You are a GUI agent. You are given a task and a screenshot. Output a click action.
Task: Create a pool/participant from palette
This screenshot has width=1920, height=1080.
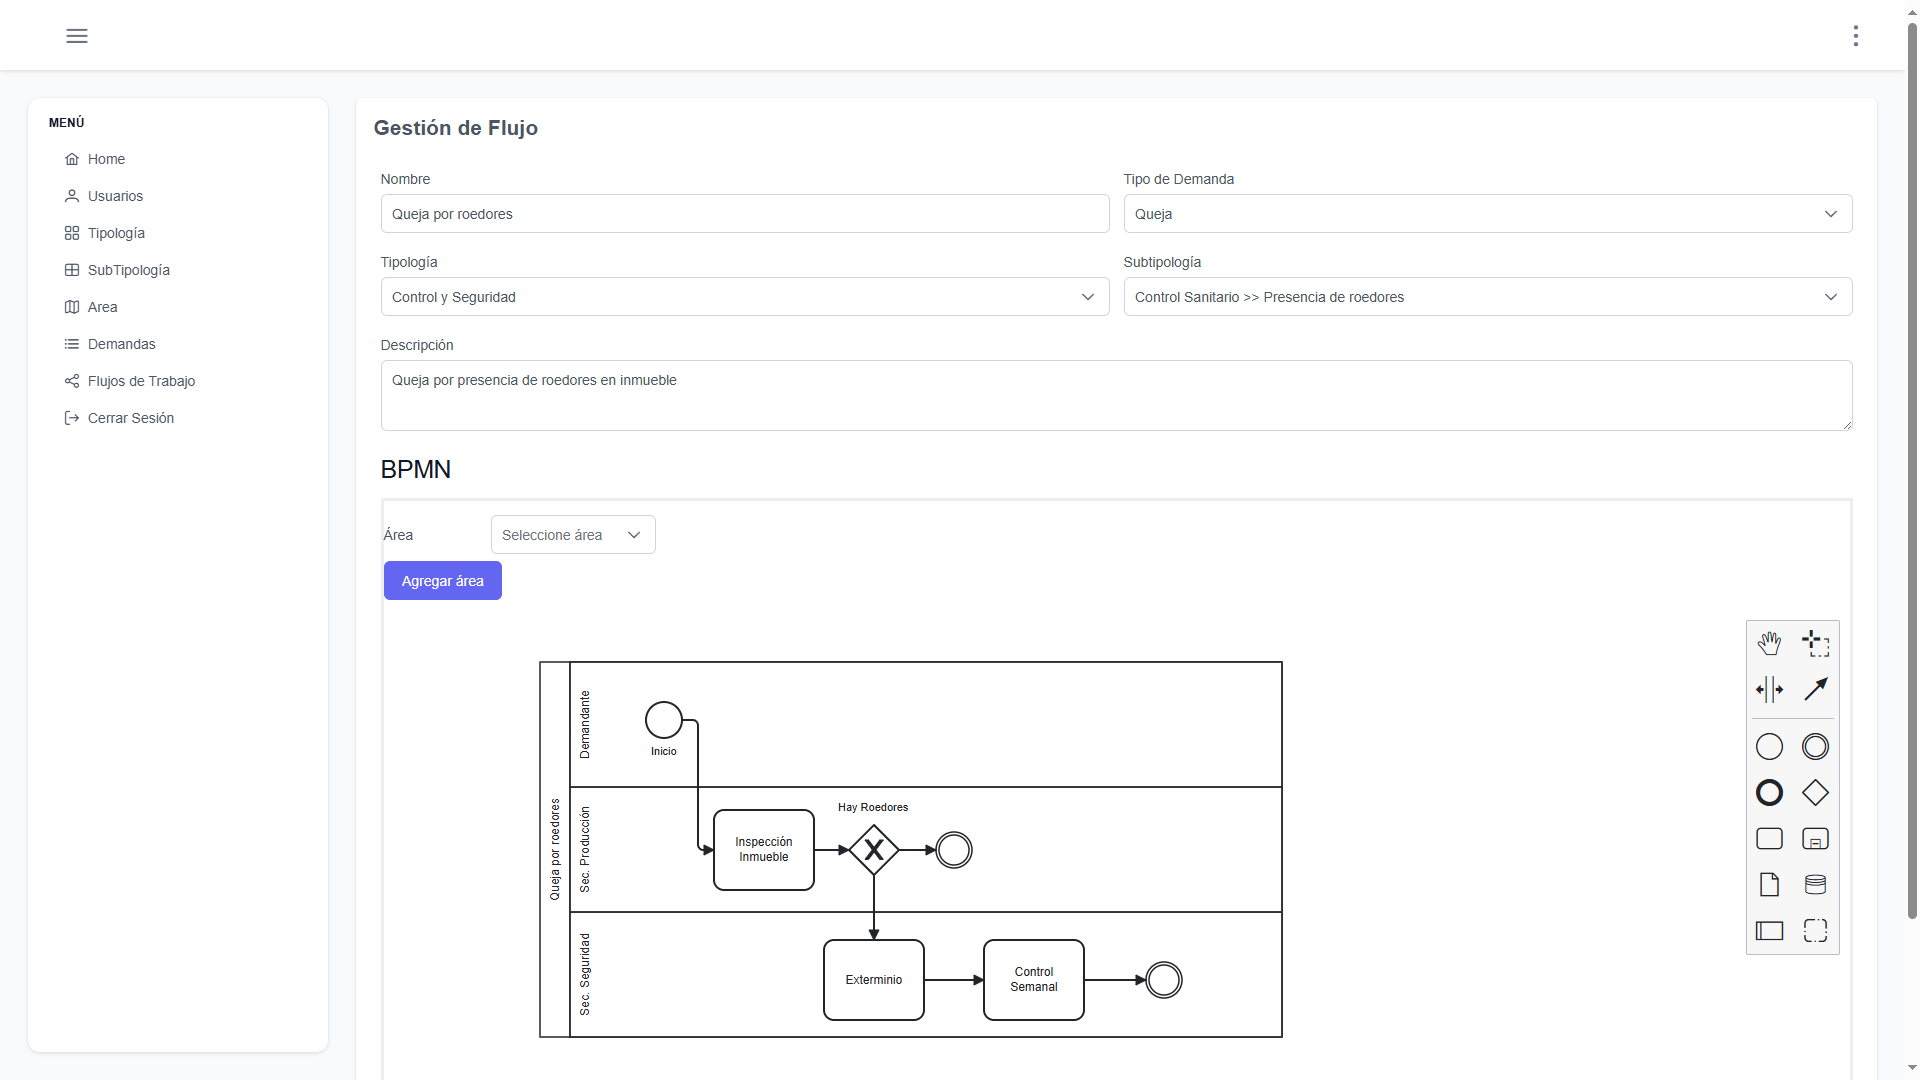click(1769, 931)
